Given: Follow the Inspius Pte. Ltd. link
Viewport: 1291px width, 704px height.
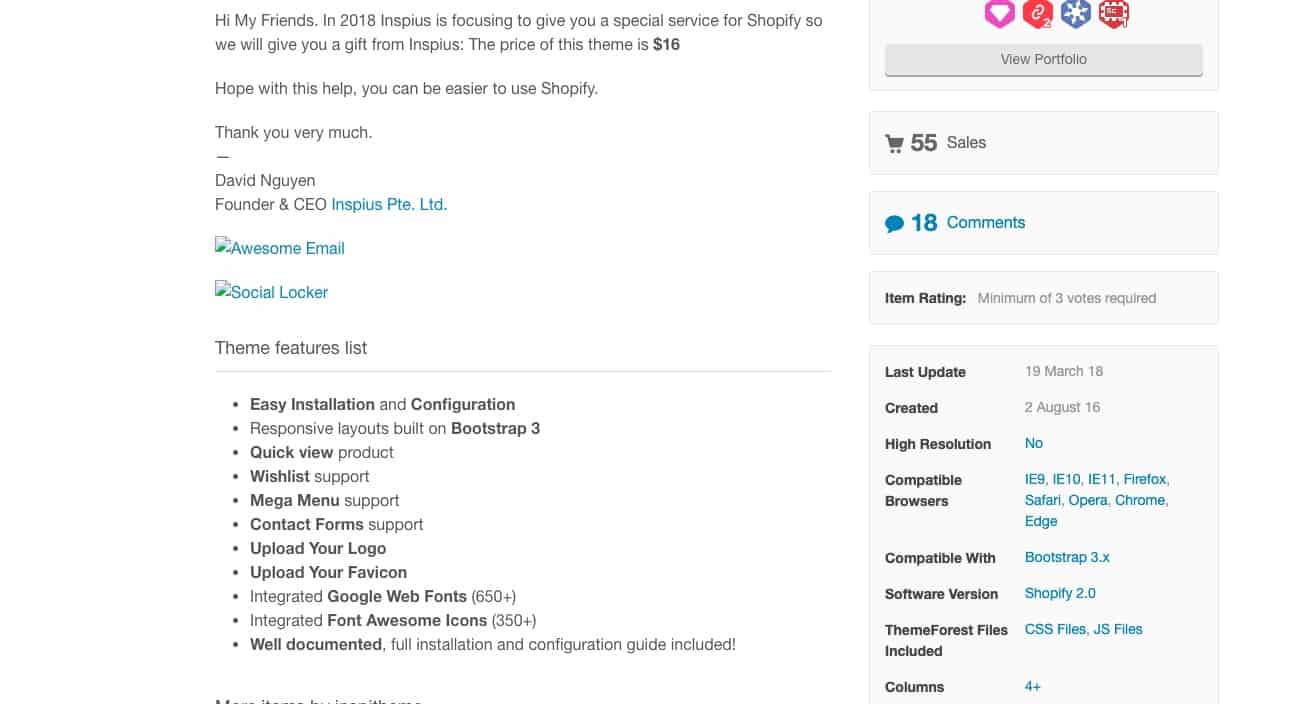Looking at the screenshot, I should coord(389,204).
